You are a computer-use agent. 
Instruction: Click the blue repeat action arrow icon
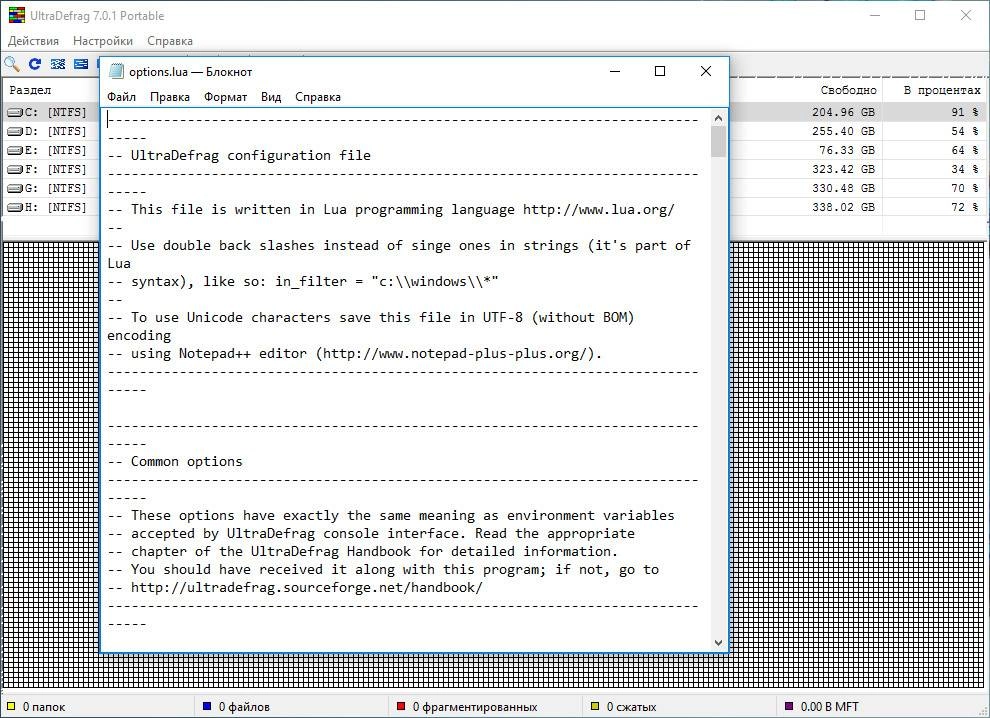(x=35, y=64)
